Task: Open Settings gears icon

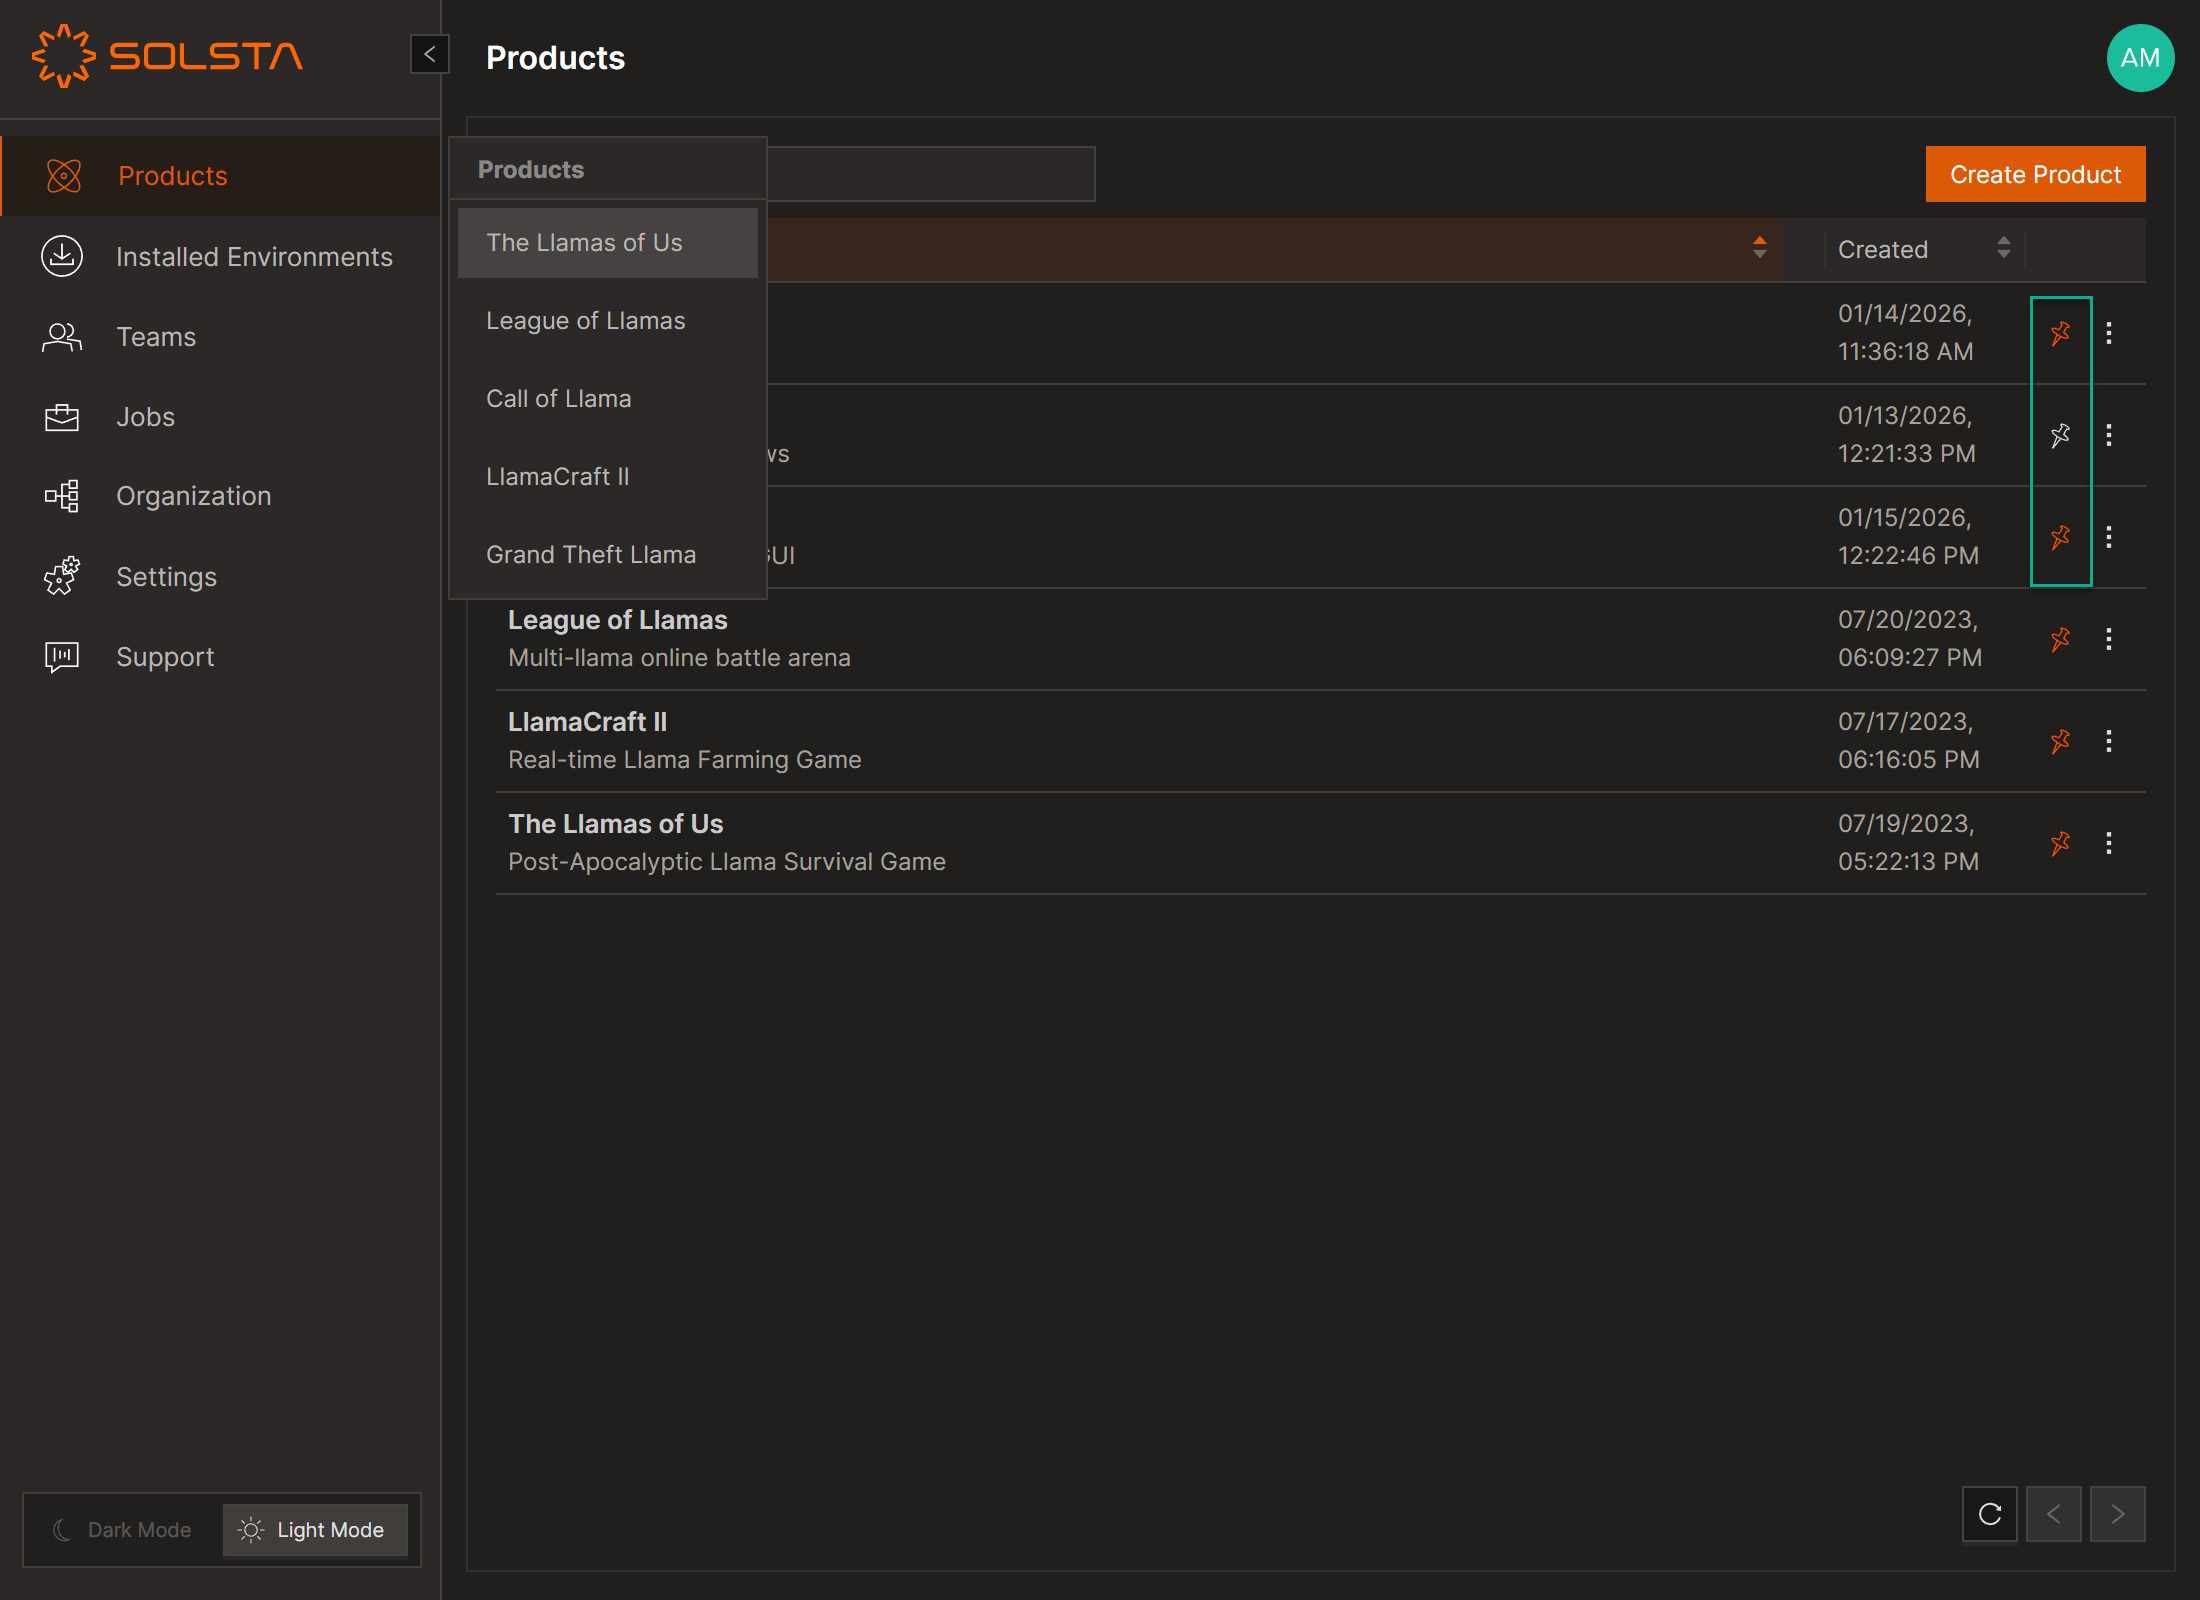Action: (x=62, y=576)
